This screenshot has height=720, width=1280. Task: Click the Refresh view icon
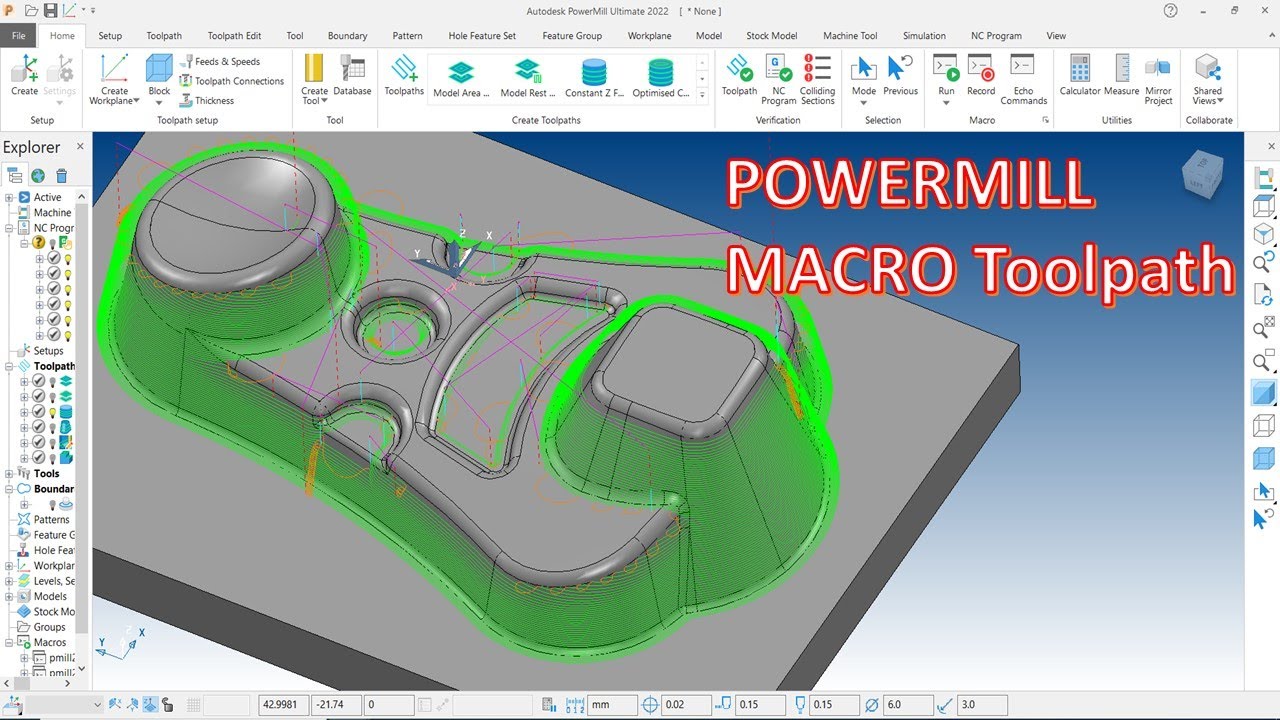click(x=1264, y=296)
